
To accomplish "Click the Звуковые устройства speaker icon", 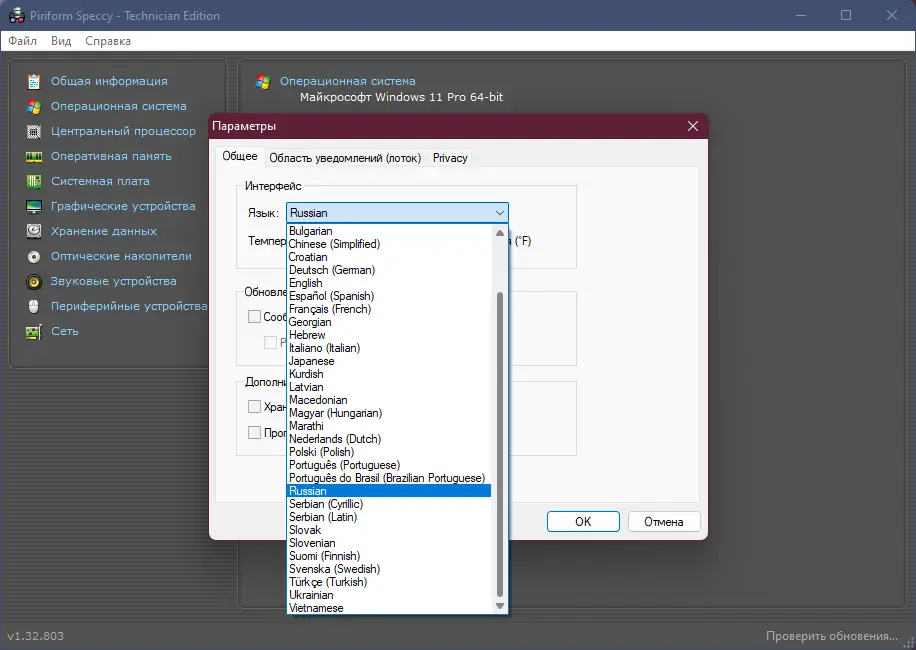I will pyautogui.click(x=34, y=282).
